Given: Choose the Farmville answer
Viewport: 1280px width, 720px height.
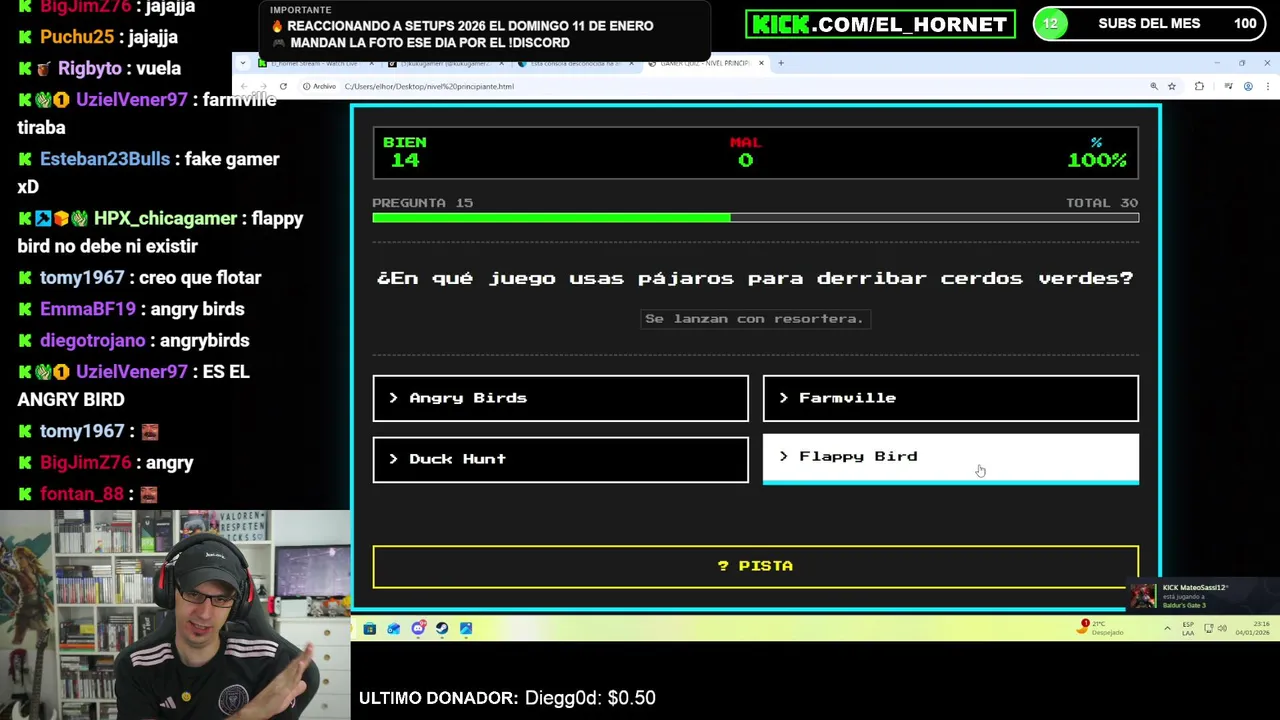Looking at the screenshot, I should pos(950,398).
